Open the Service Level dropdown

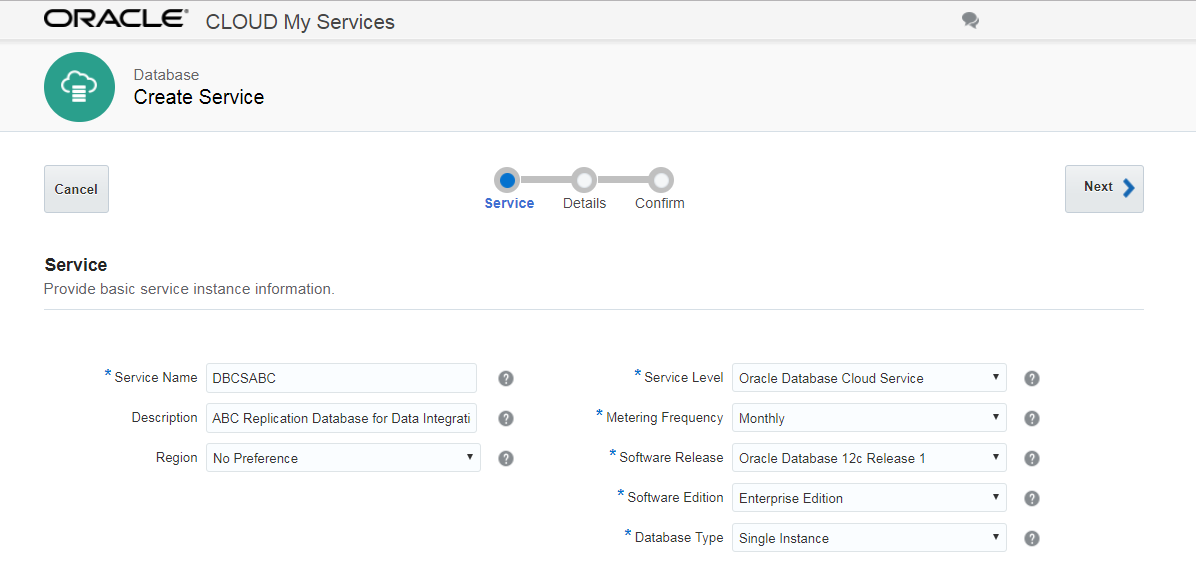(x=869, y=377)
